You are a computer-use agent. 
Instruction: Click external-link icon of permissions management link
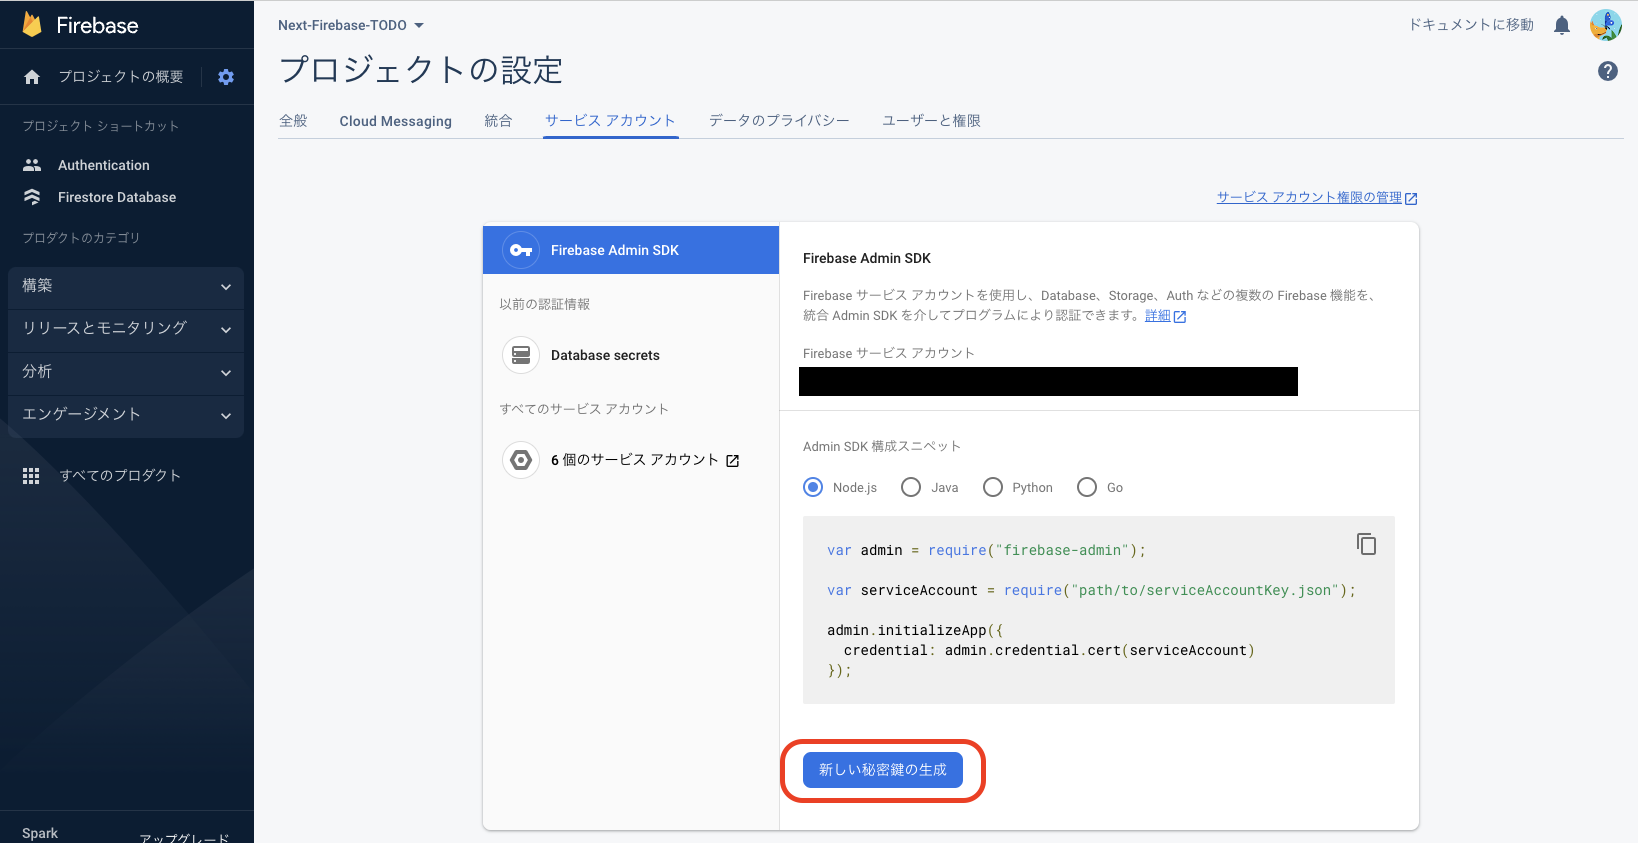click(x=1411, y=199)
